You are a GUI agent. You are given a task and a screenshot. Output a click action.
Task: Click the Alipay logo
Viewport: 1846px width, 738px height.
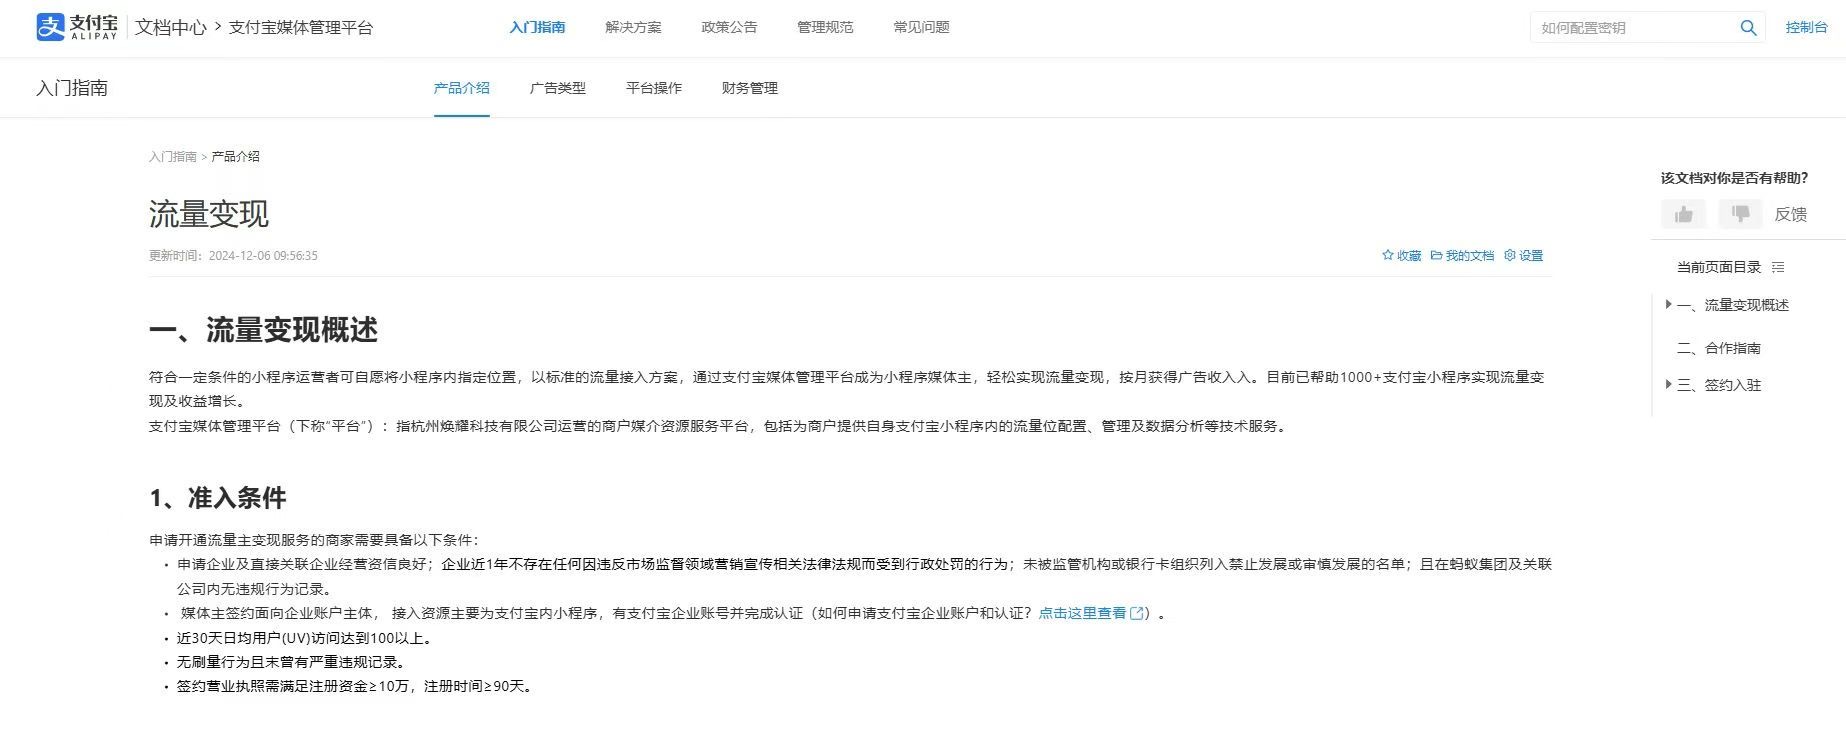pos(77,27)
